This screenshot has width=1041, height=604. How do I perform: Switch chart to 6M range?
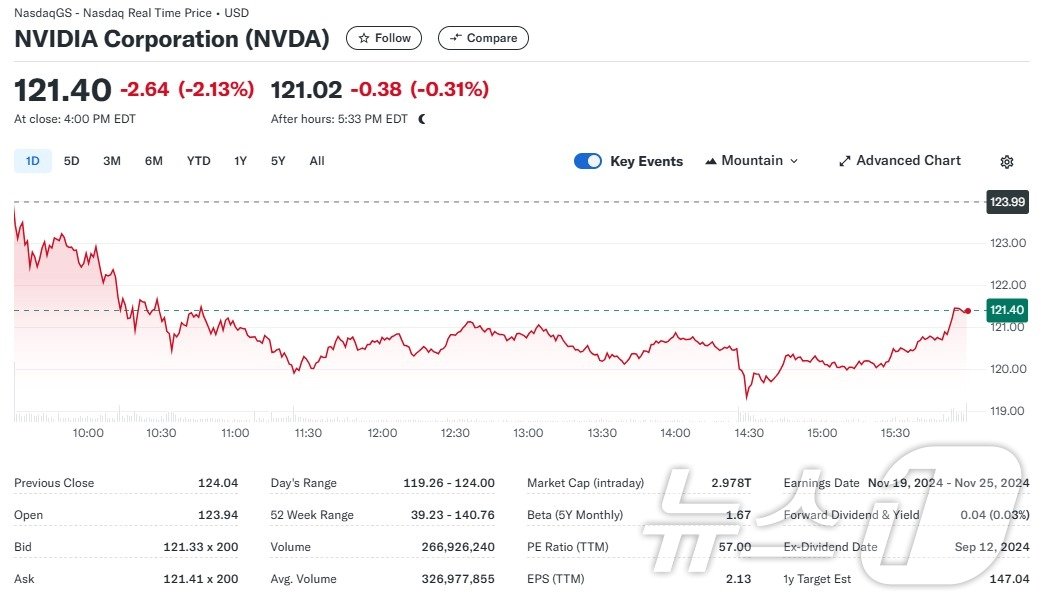click(x=153, y=161)
